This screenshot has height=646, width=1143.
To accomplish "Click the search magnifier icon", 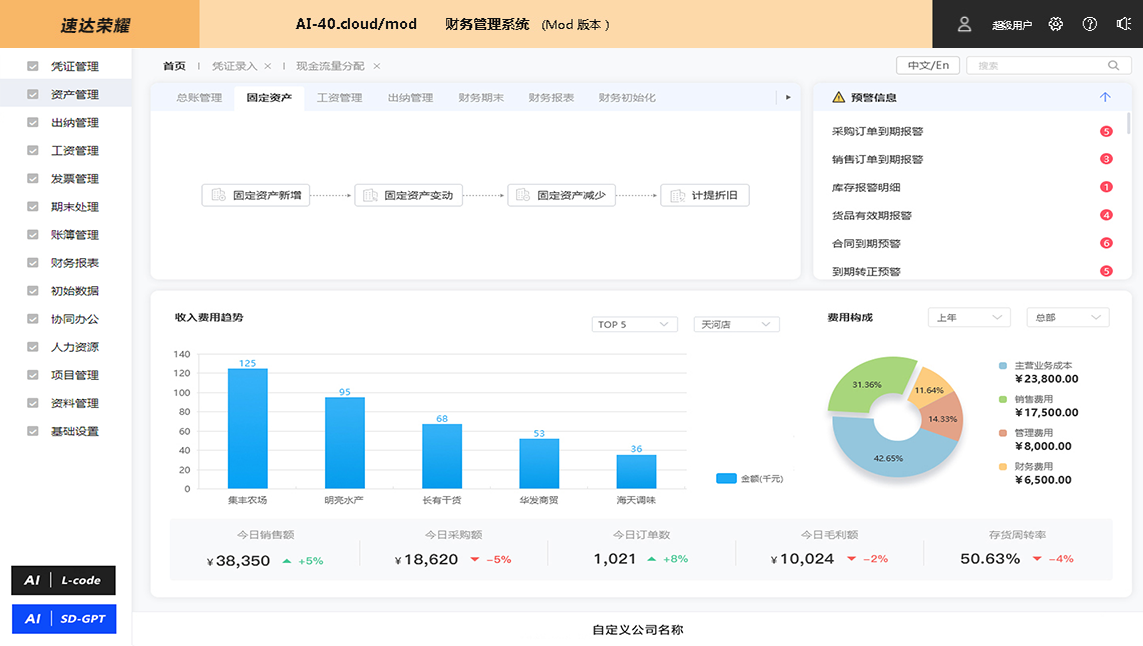I will pos(1113,66).
